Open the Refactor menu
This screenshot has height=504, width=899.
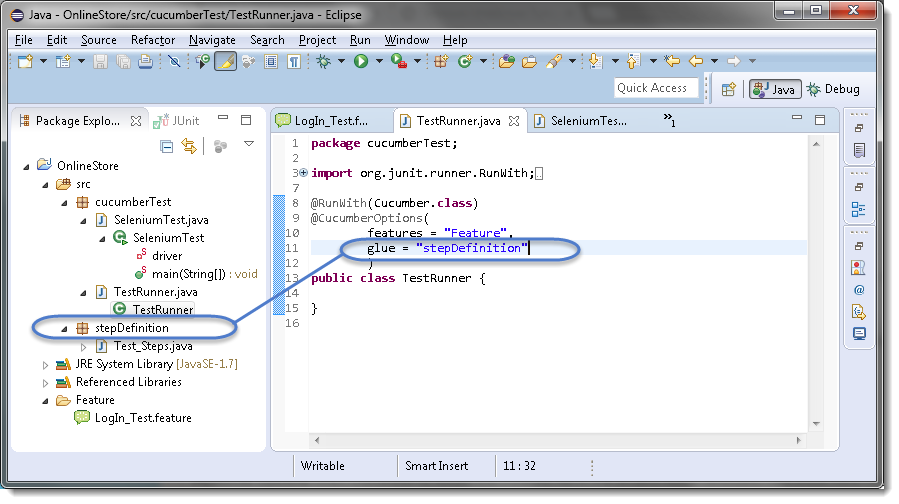click(x=153, y=40)
